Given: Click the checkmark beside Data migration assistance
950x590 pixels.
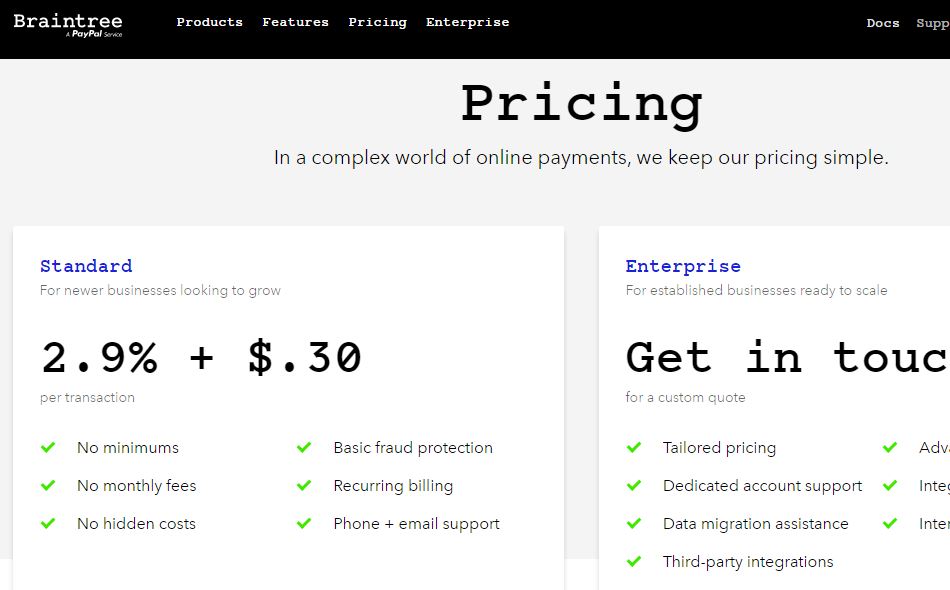Looking at the screenshot, I should 634,523.
